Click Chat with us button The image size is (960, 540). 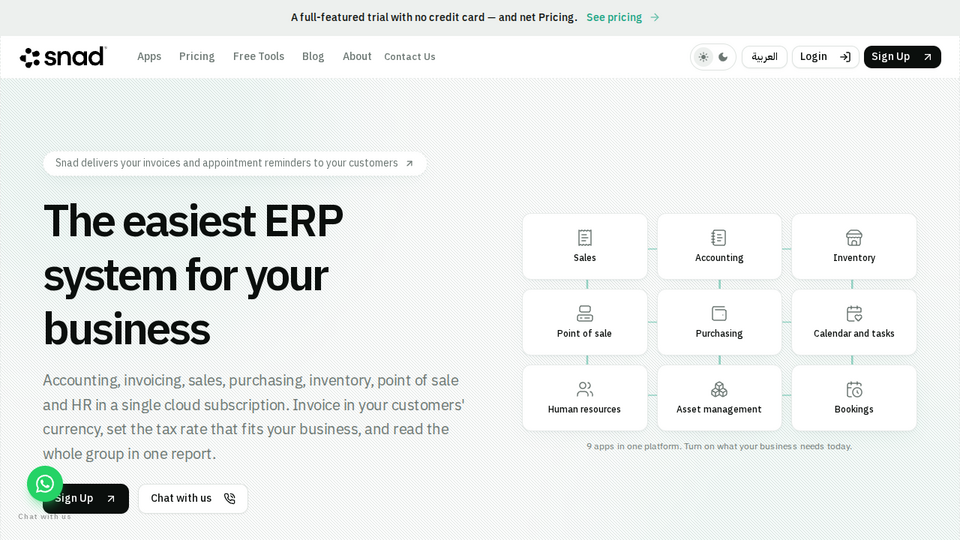click(193, 498)
